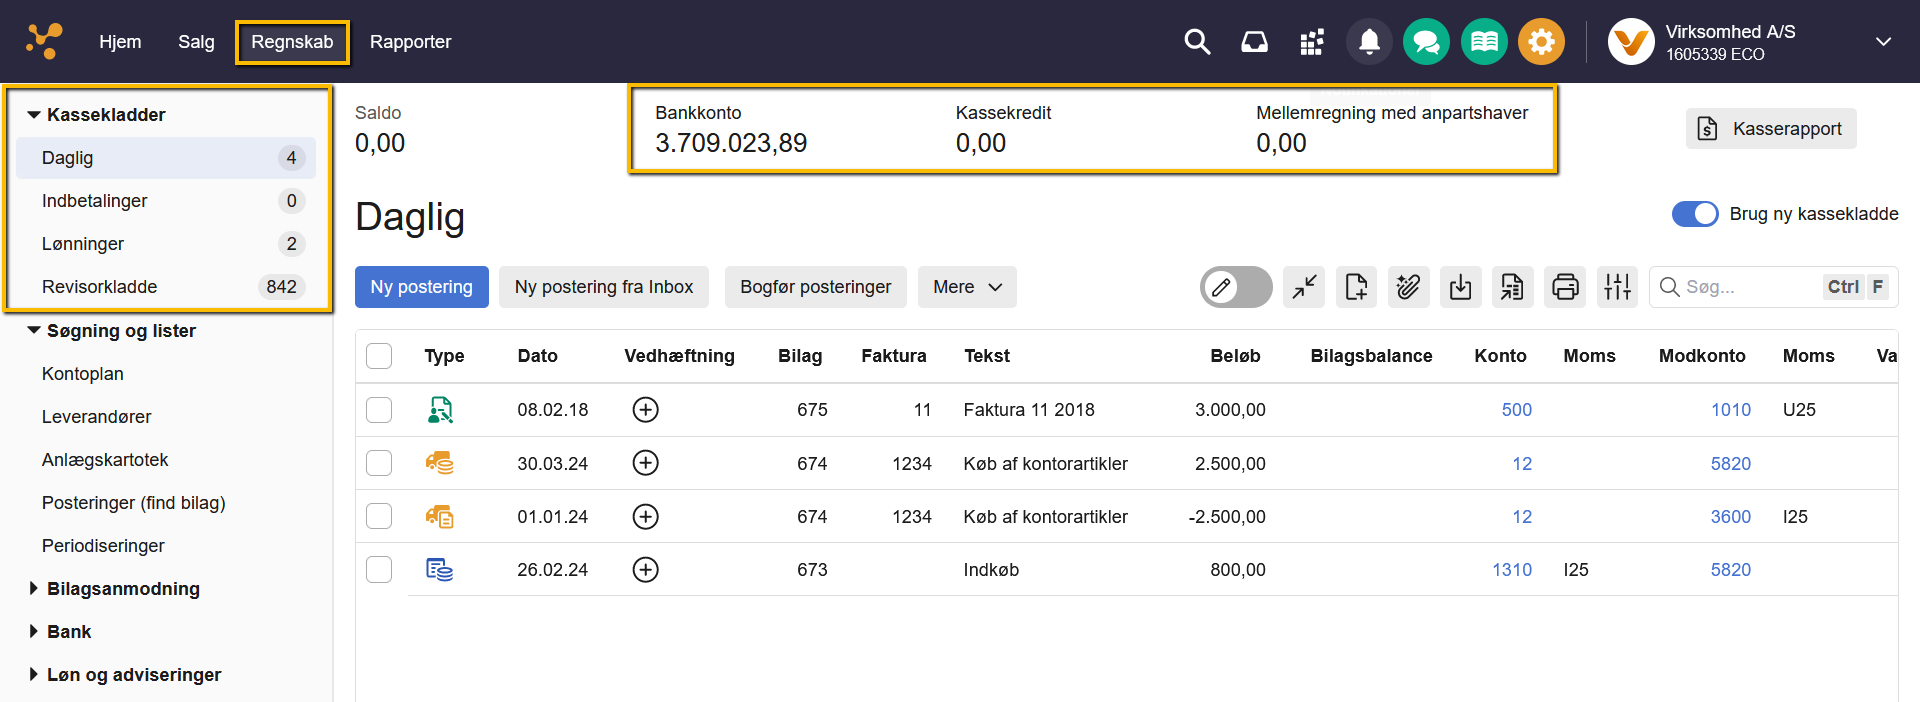Open the green chat bubbles icon
This screenshot has width=1920, height=702.
coord(1426,42)
